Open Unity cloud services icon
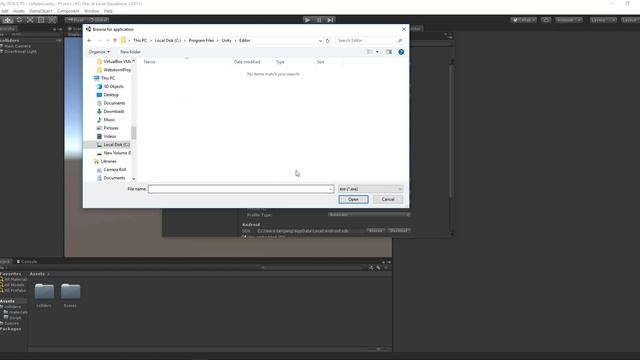640x360 pixels. pyautogui.click(x=546, y=20)
